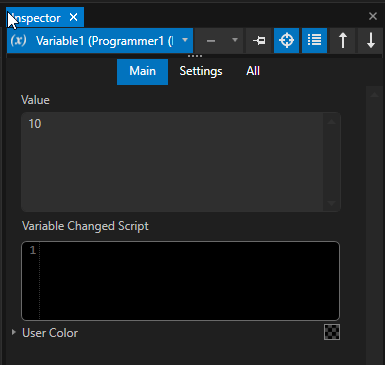Toggle the crosshair follow-selection icon
Screen dimensions: 385x365
click(286, 41)
